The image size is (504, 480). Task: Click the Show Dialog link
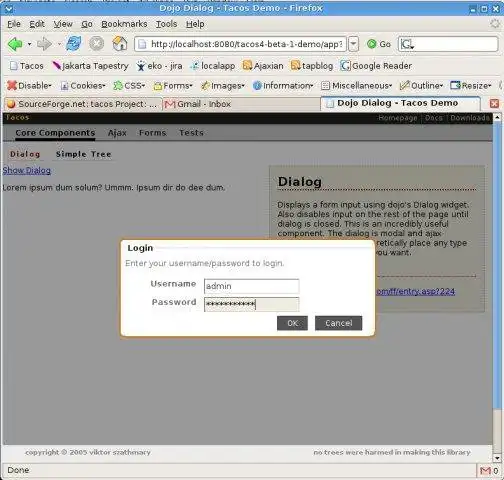[x=27, y=171]
